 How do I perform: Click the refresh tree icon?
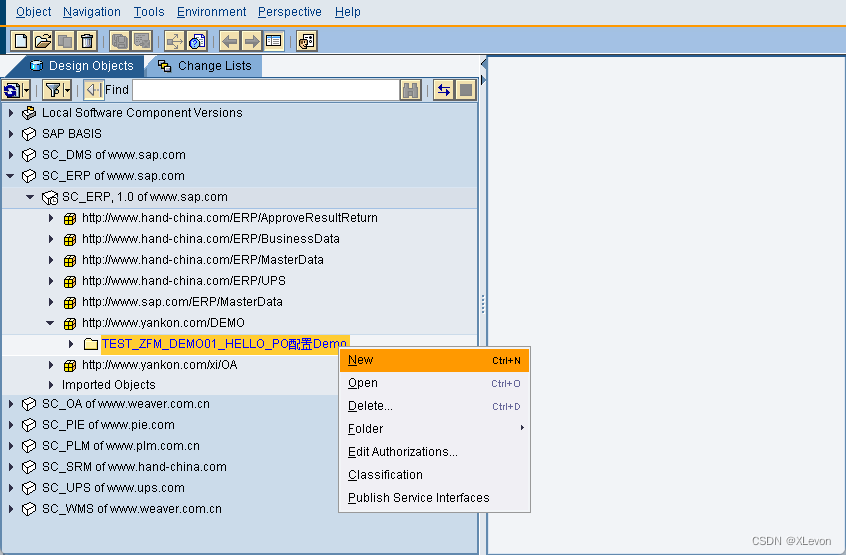pos(12,90)
